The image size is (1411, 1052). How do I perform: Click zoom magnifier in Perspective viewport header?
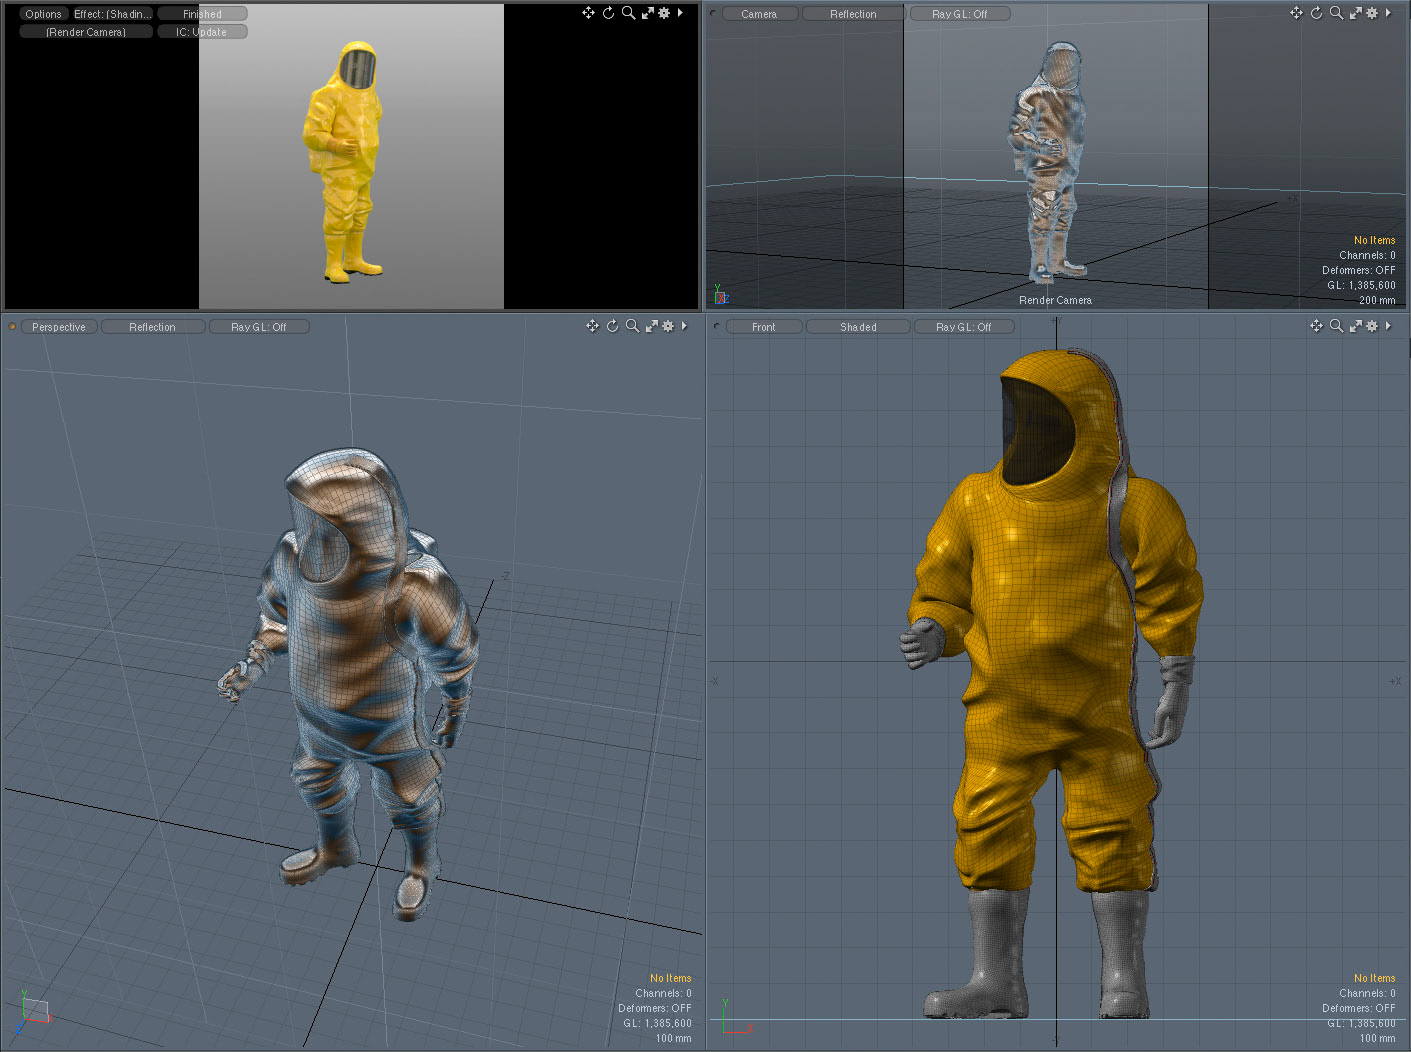coord(632,326)
